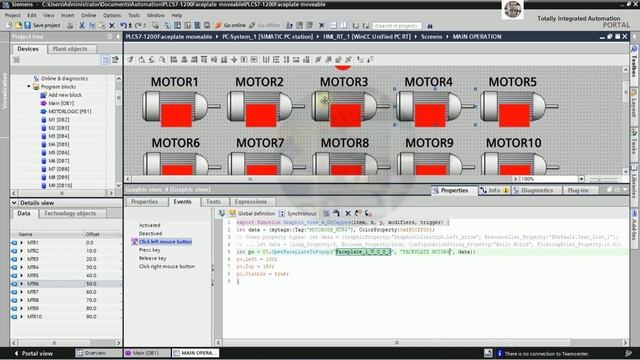640x360 pixels.
Task: Click the MOTOR2 red status rectangle
Action: tap(261, 116)
